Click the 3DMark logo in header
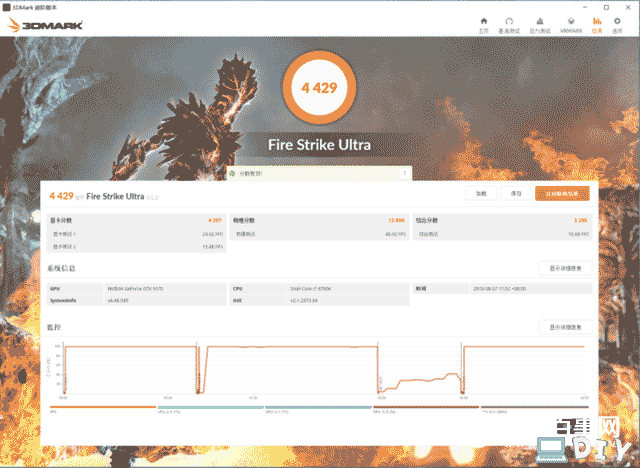Image resolution: width=640 pixels, height=468 pixels. 45,25
